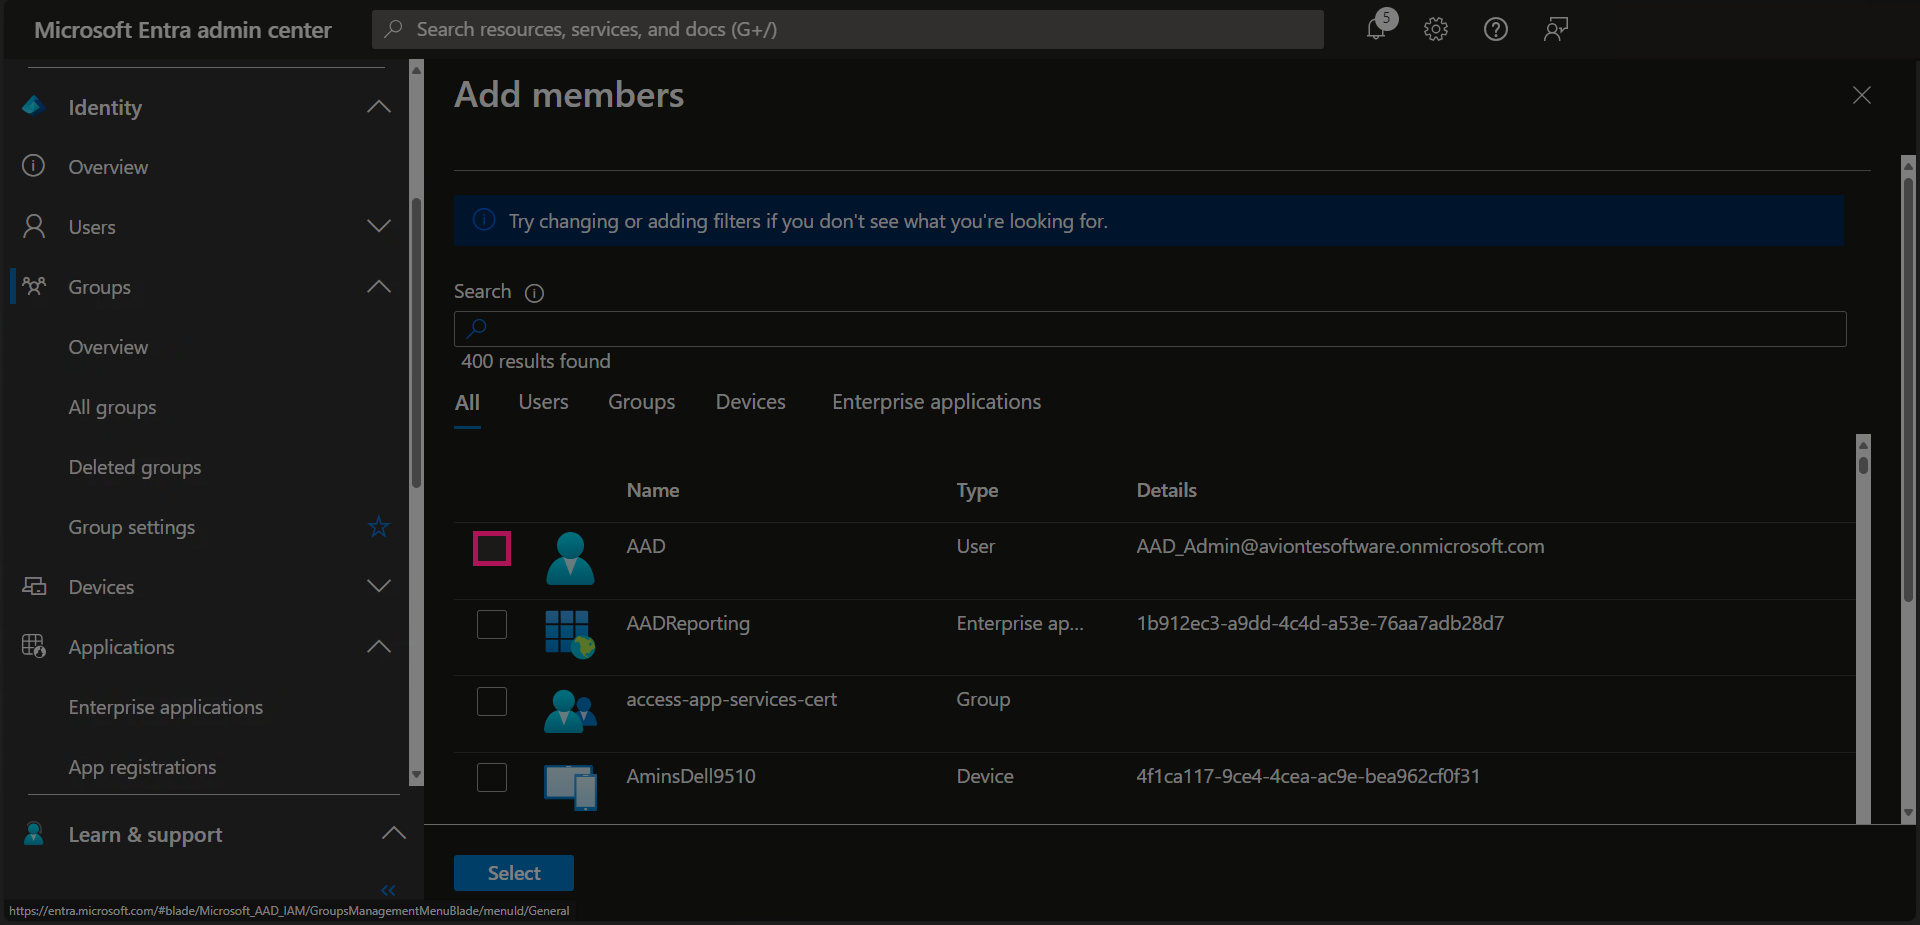1920x925 pixels.
Task: Tick the AminsDell9510 device checkbox
Action: click(x=492, y=777)
